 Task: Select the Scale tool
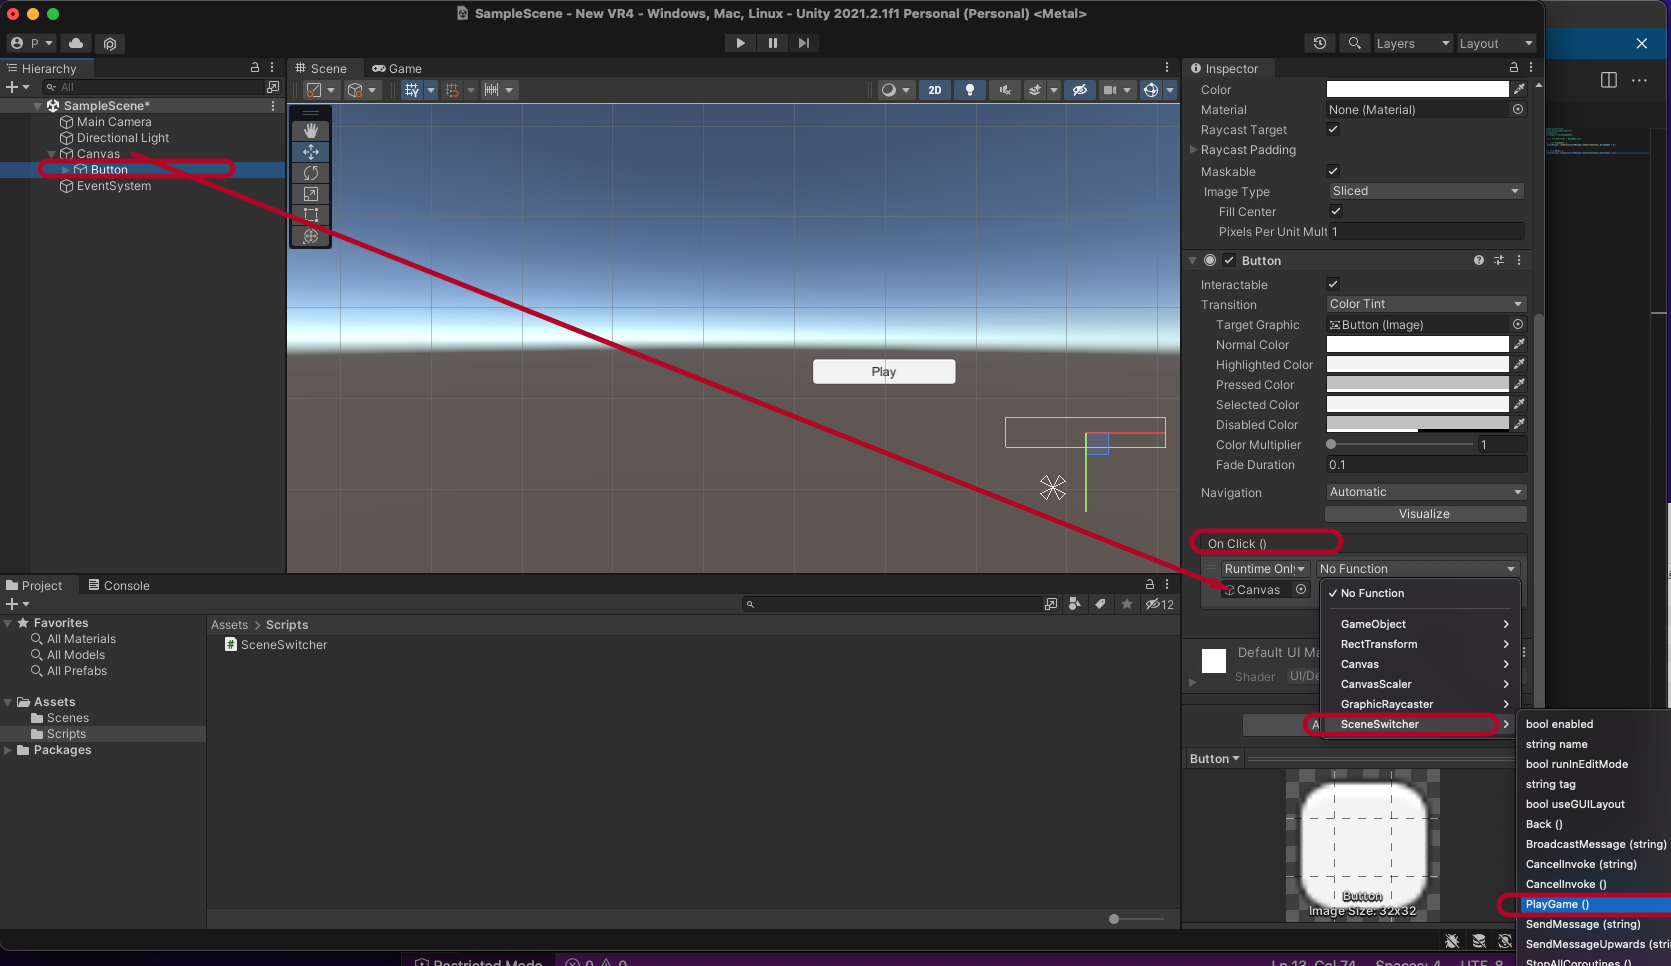coord(311,194)
